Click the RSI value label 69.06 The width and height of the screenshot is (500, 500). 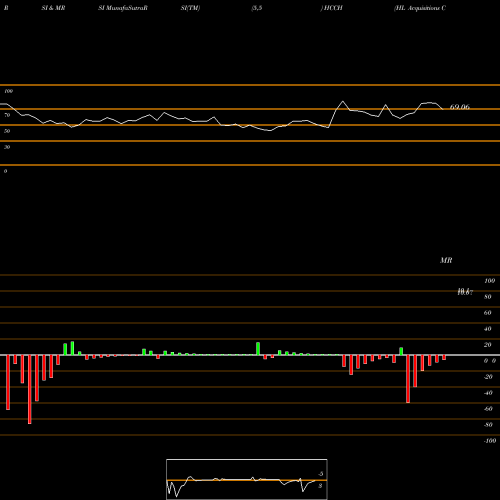(x=460, y=107)
